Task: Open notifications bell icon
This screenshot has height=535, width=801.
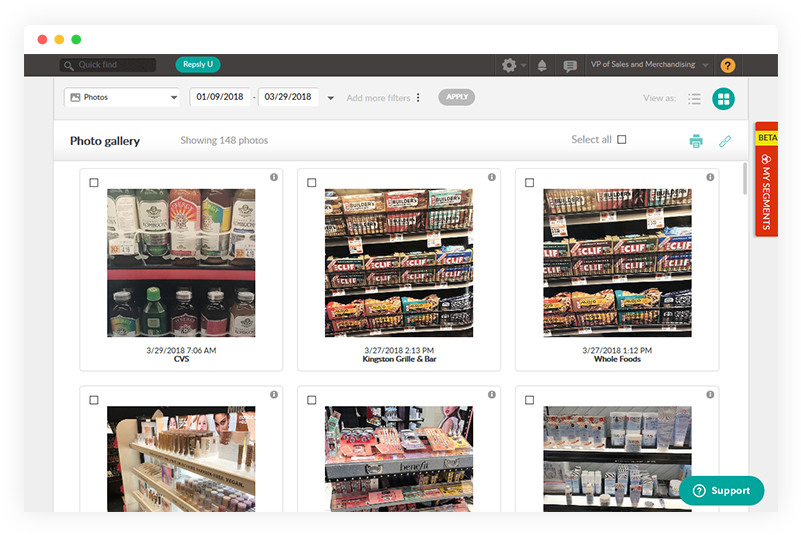Action: 542,65
